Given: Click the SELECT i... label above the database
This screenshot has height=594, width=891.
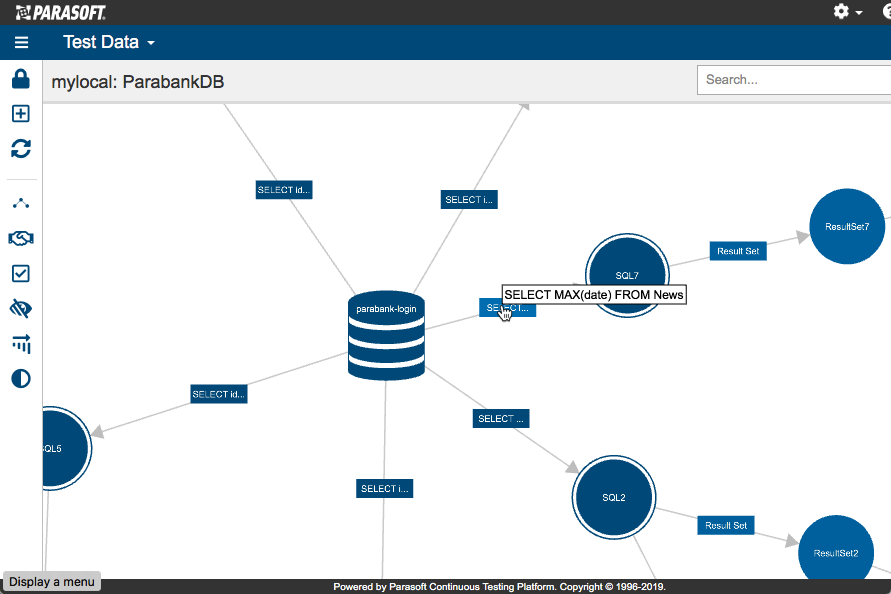Looking at the screenshot, I should pos(469,200).
